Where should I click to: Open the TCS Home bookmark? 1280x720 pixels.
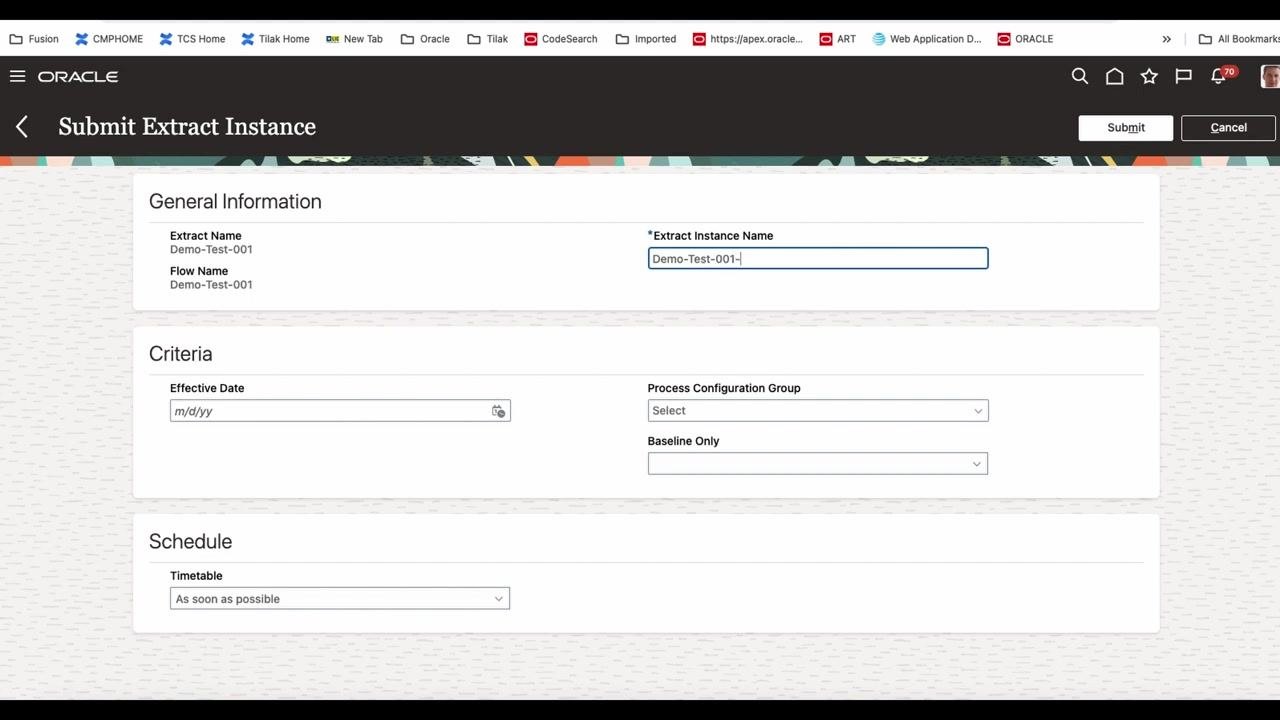point(193,39)
